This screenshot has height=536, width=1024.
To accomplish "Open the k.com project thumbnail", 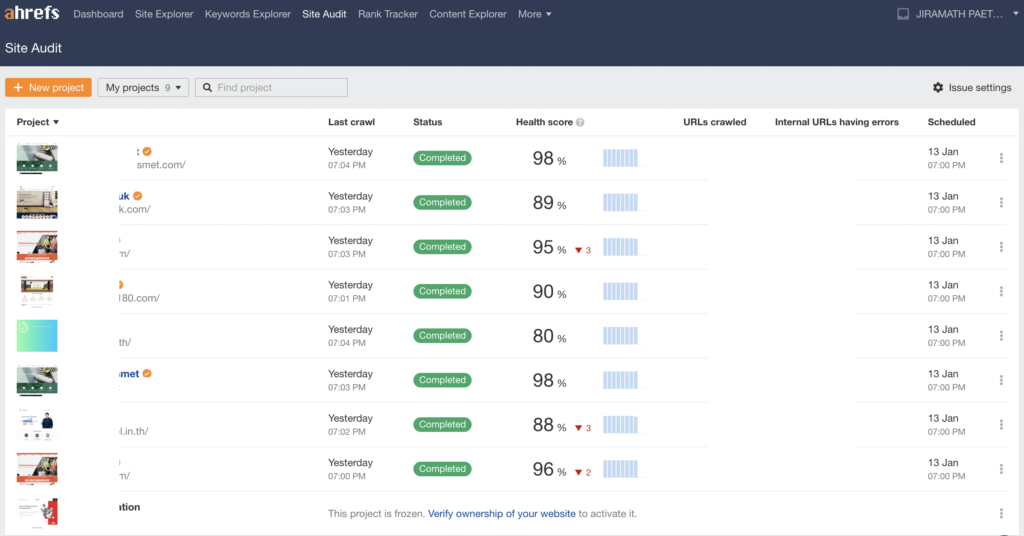I will pyautogui.click(x=37, y=202).
